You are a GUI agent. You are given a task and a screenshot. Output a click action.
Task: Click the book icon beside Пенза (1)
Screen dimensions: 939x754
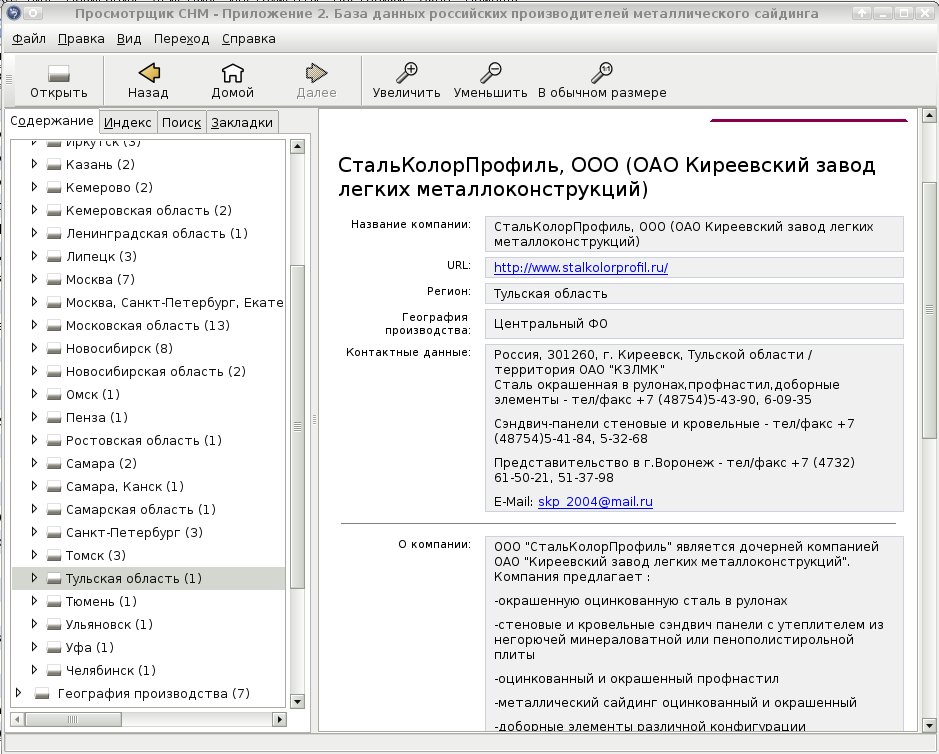point(54,417)
